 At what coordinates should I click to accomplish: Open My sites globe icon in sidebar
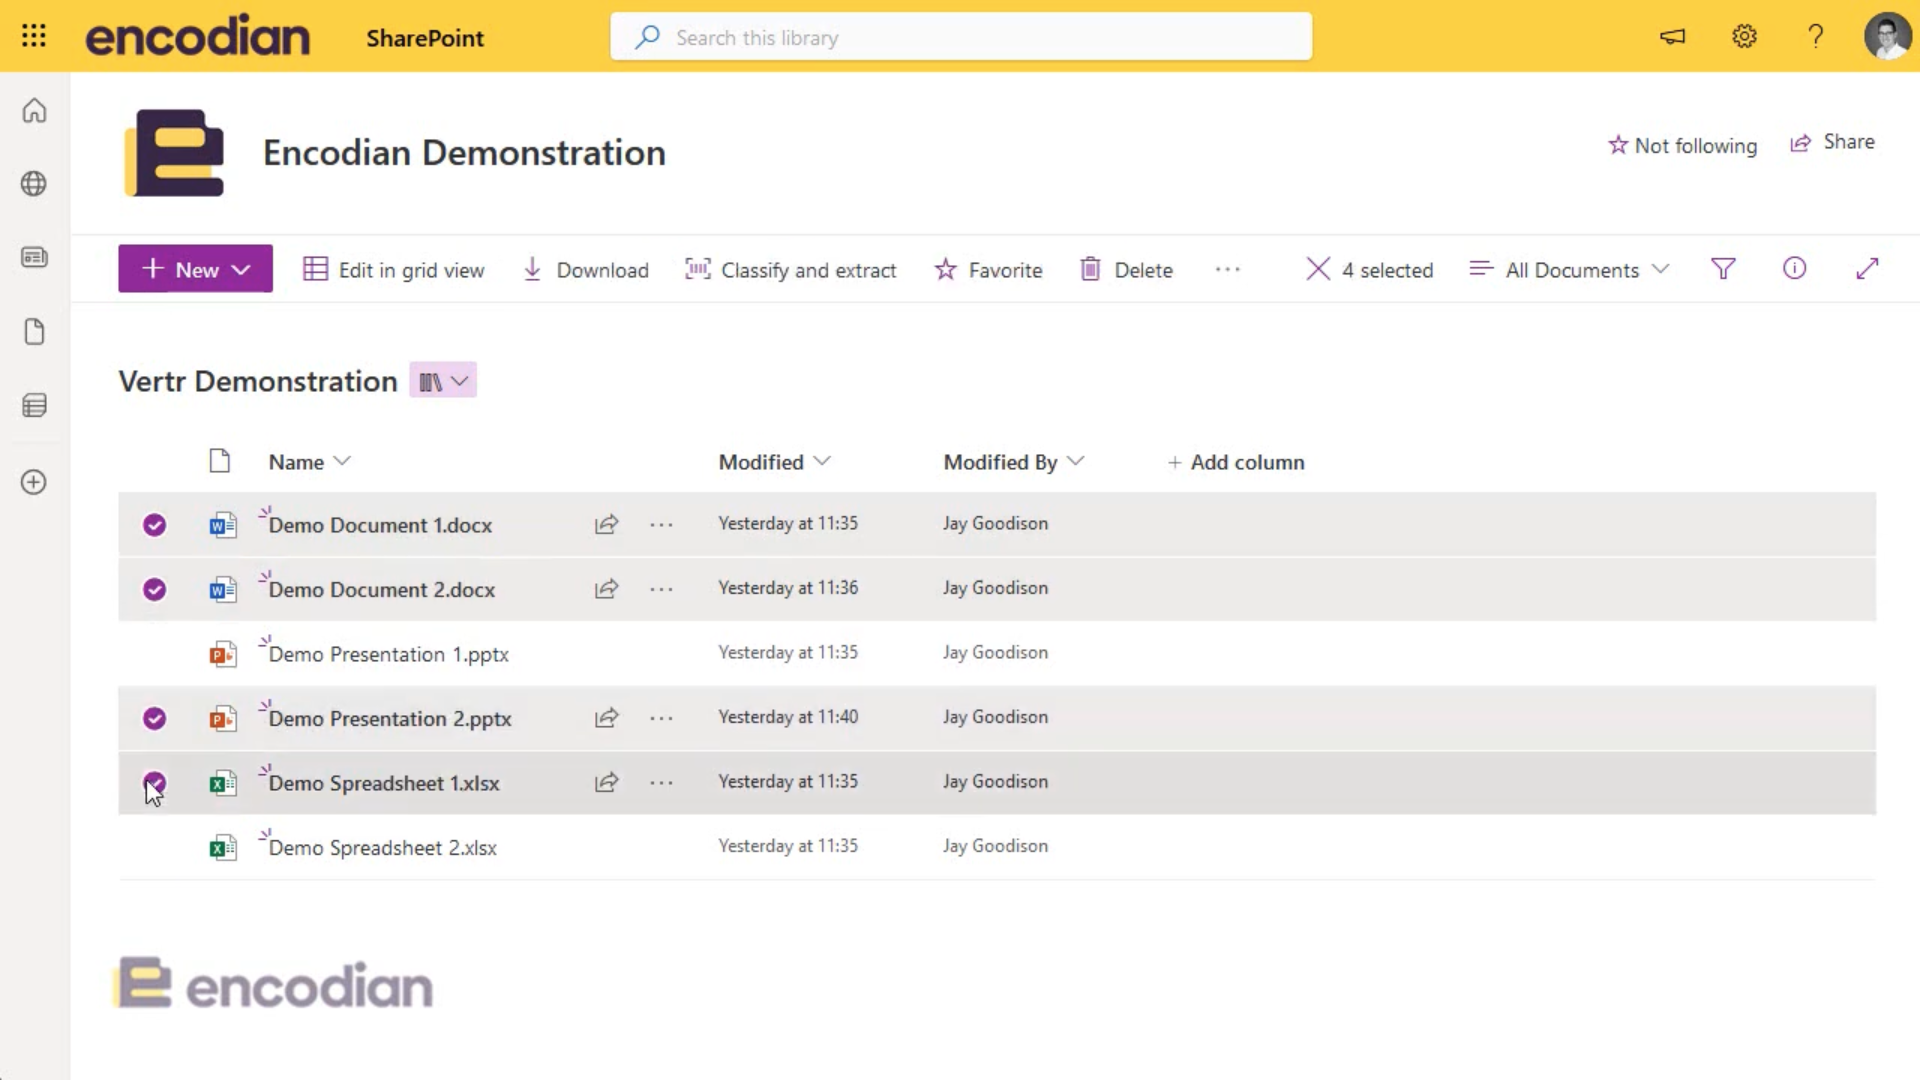coord(34,184)
